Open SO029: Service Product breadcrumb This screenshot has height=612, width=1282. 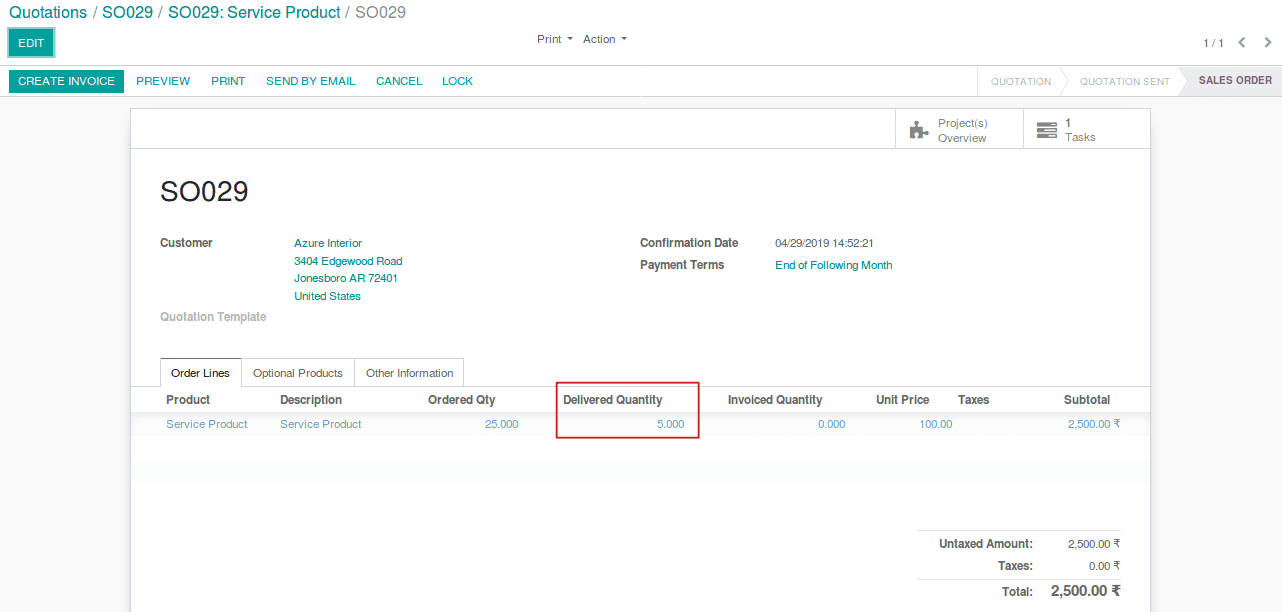pos(254,13)
